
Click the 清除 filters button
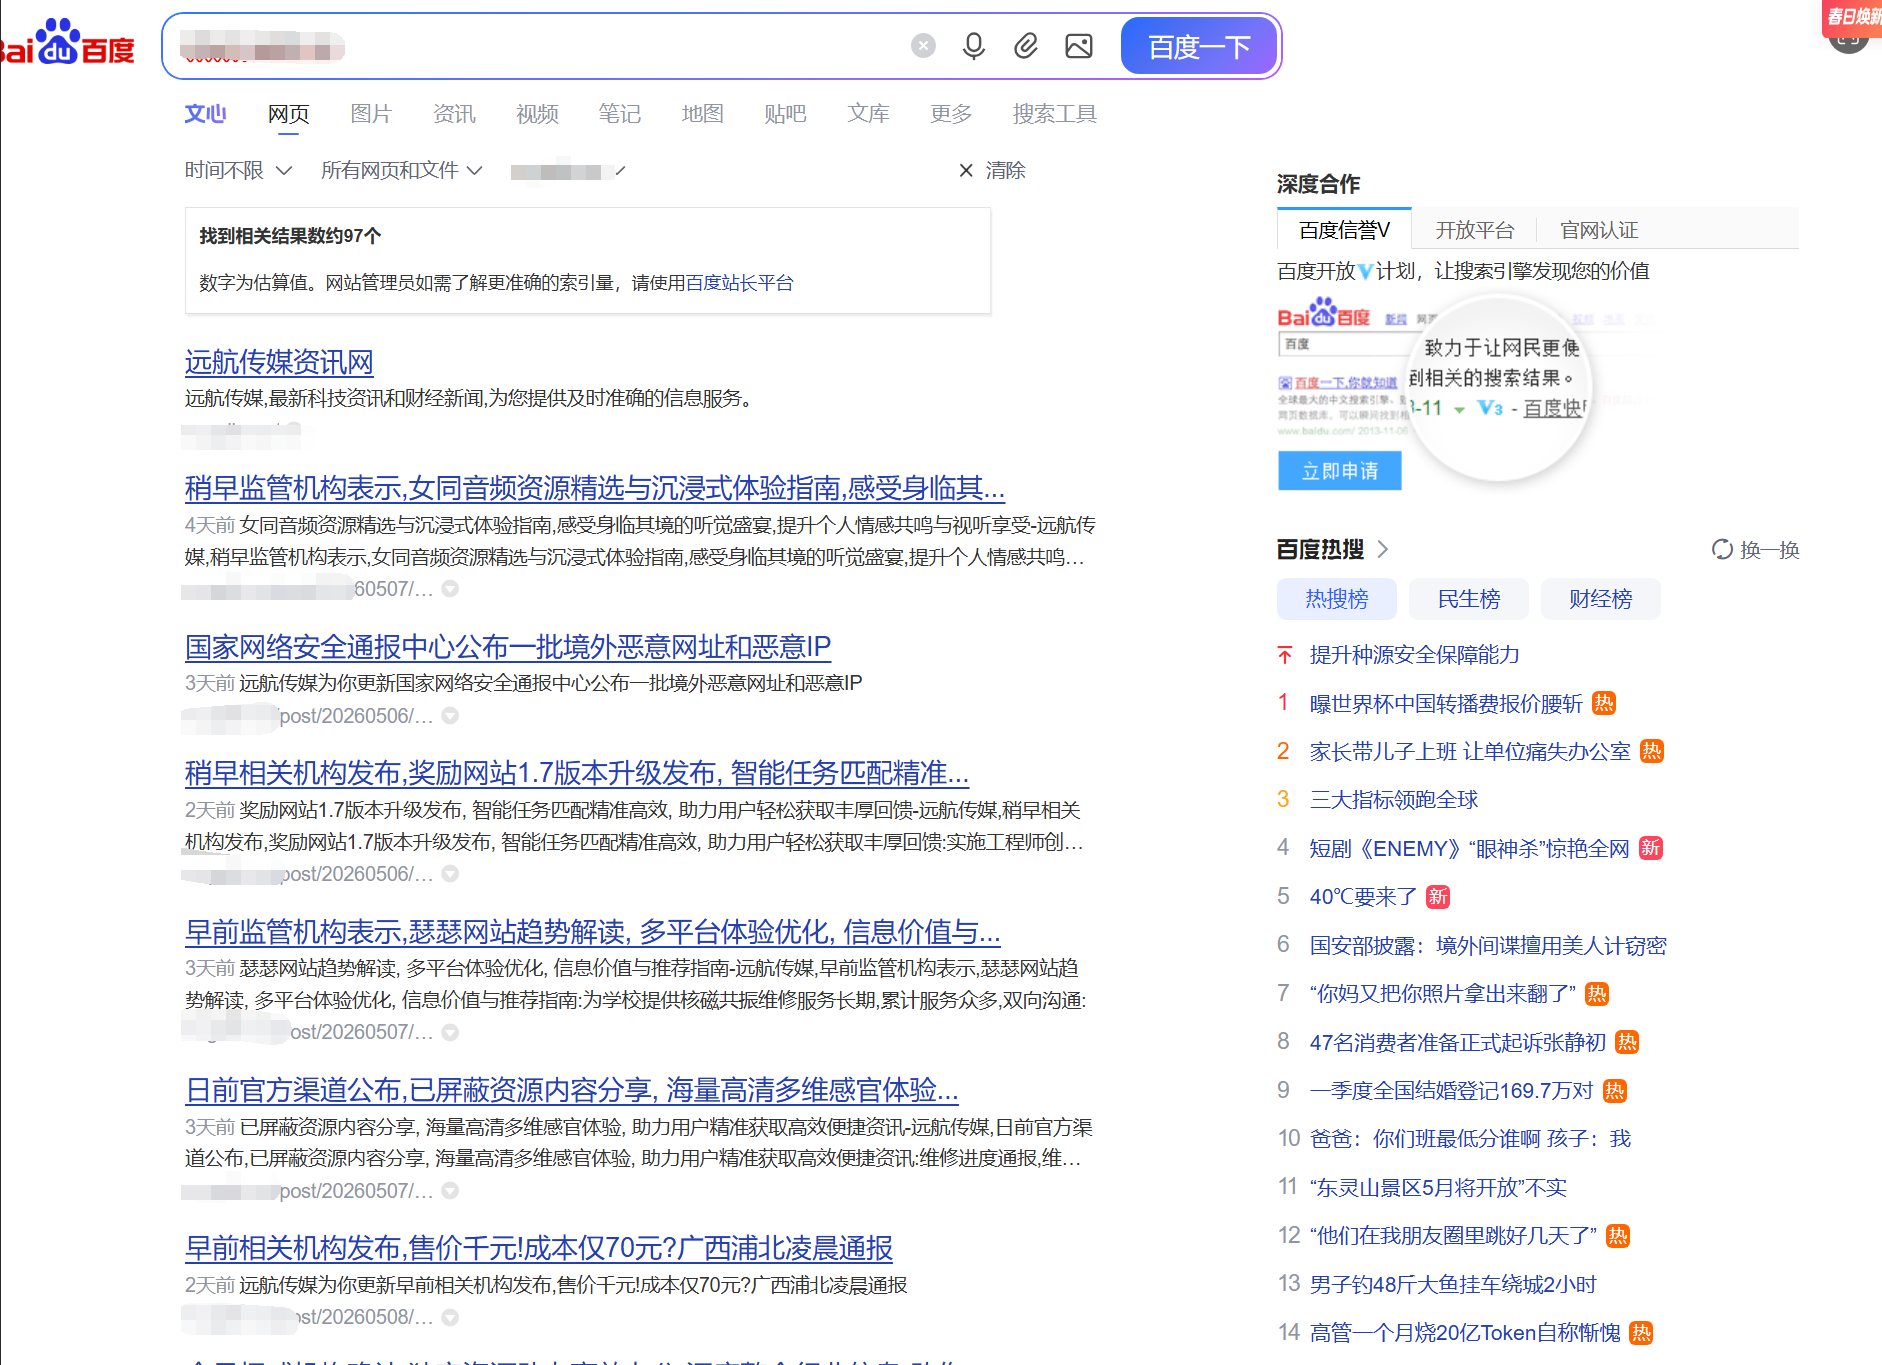(x=992, y=171)
